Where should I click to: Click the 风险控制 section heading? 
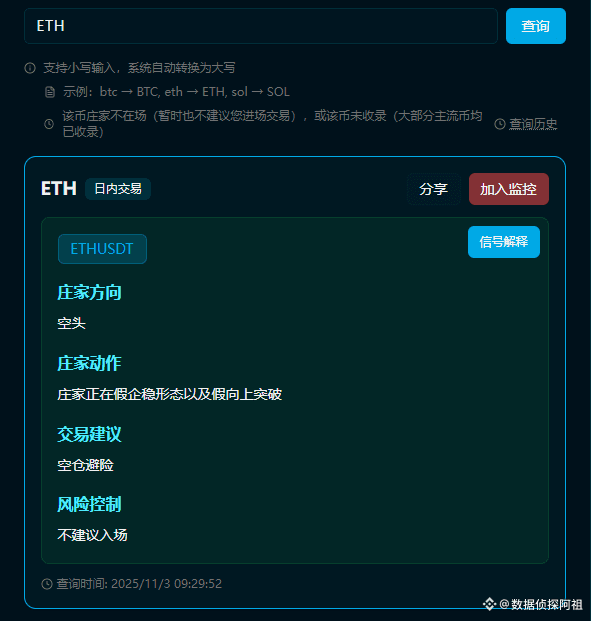89,505
